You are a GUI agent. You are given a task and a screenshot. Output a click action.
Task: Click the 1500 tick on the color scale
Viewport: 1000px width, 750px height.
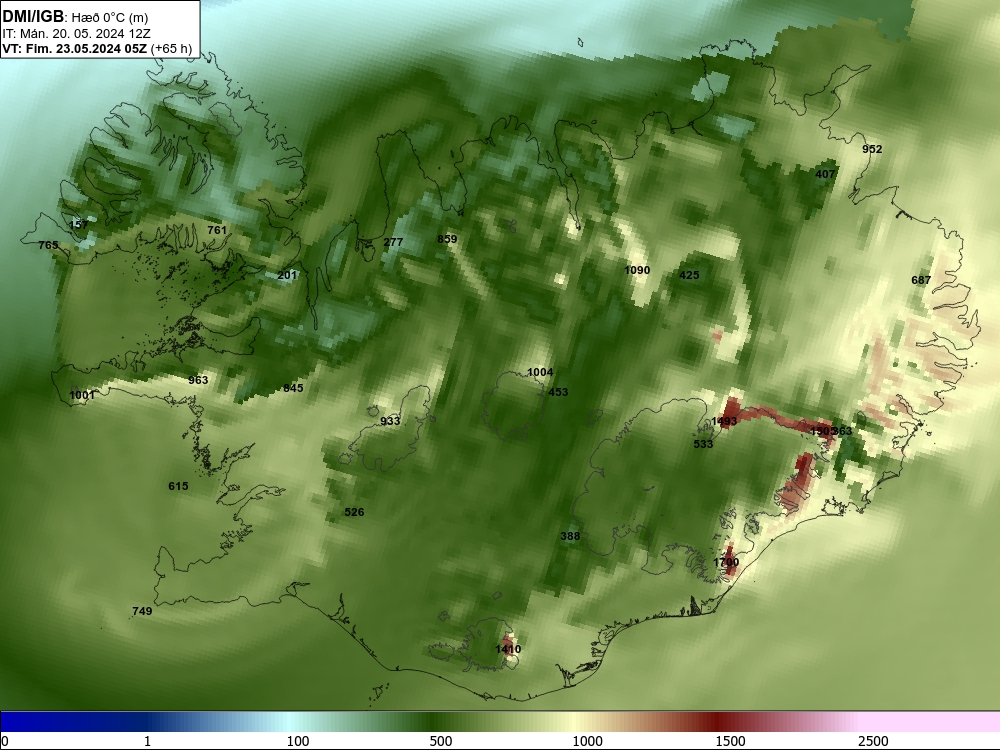coord(730,741)
